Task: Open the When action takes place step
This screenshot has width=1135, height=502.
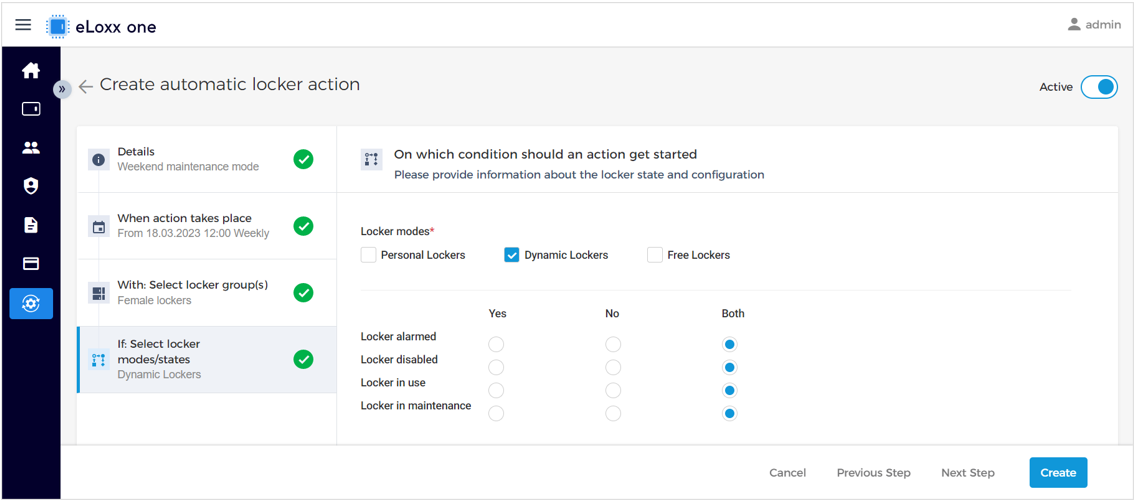Action: (x=206, y=226)
